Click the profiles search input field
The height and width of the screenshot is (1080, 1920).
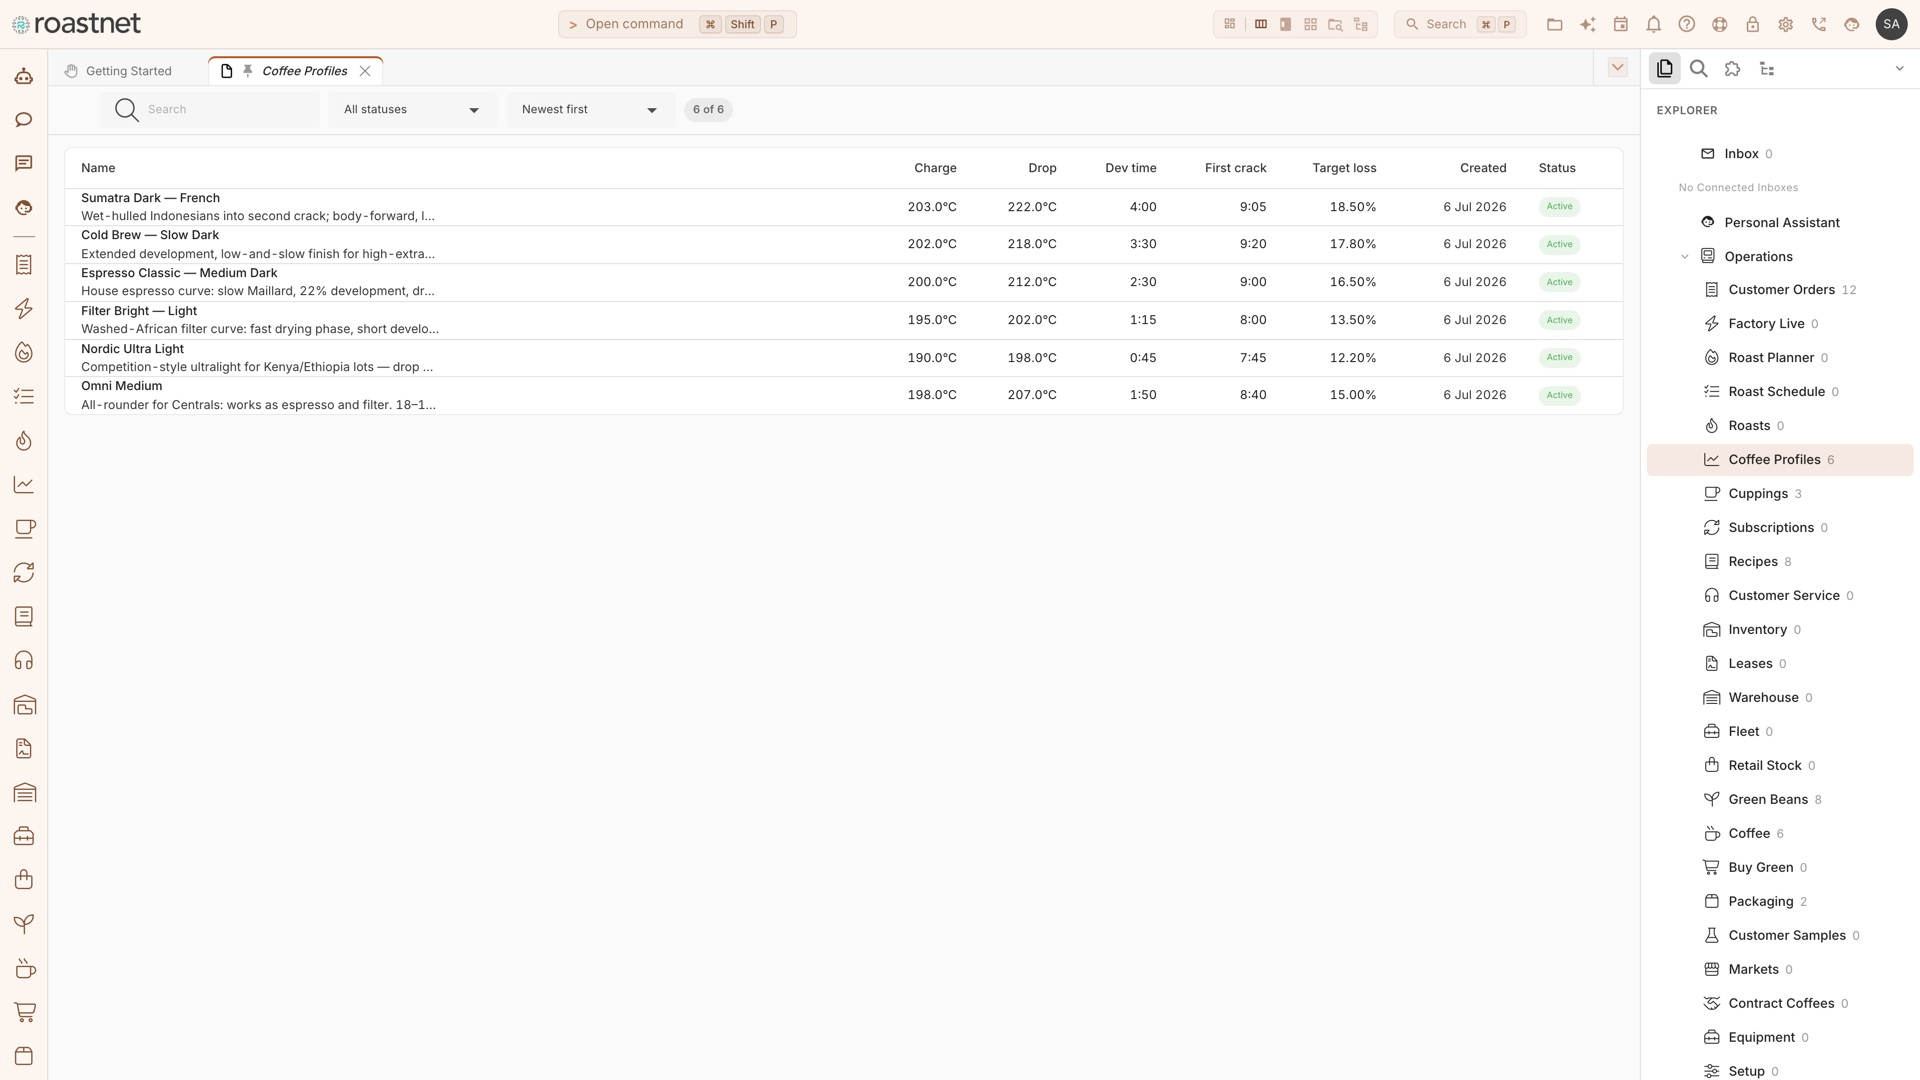[210, 110]
